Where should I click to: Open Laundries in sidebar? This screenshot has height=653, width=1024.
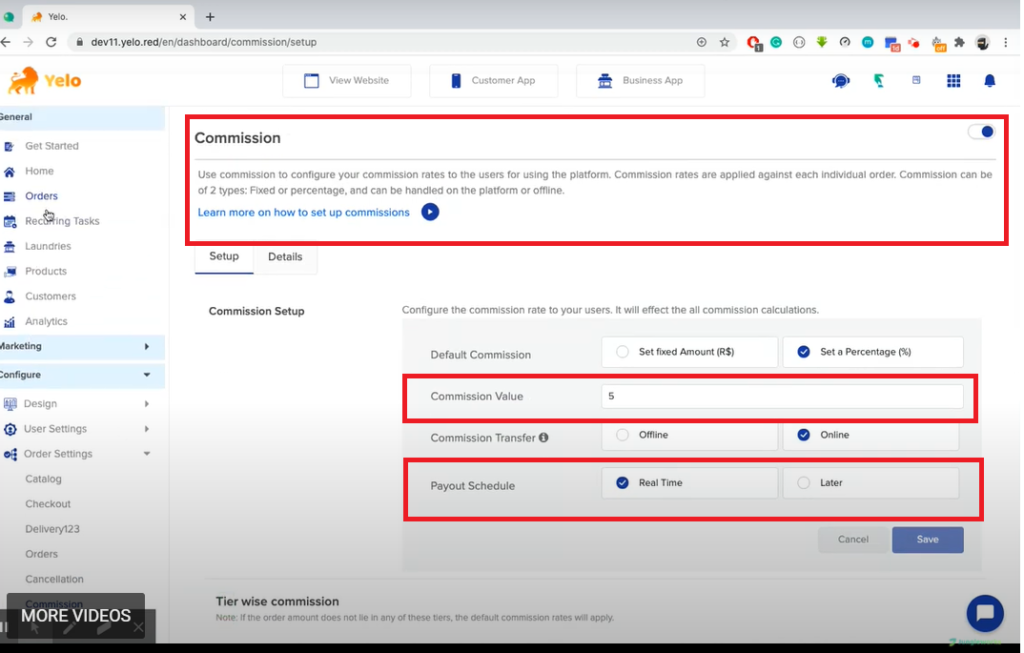48,247
